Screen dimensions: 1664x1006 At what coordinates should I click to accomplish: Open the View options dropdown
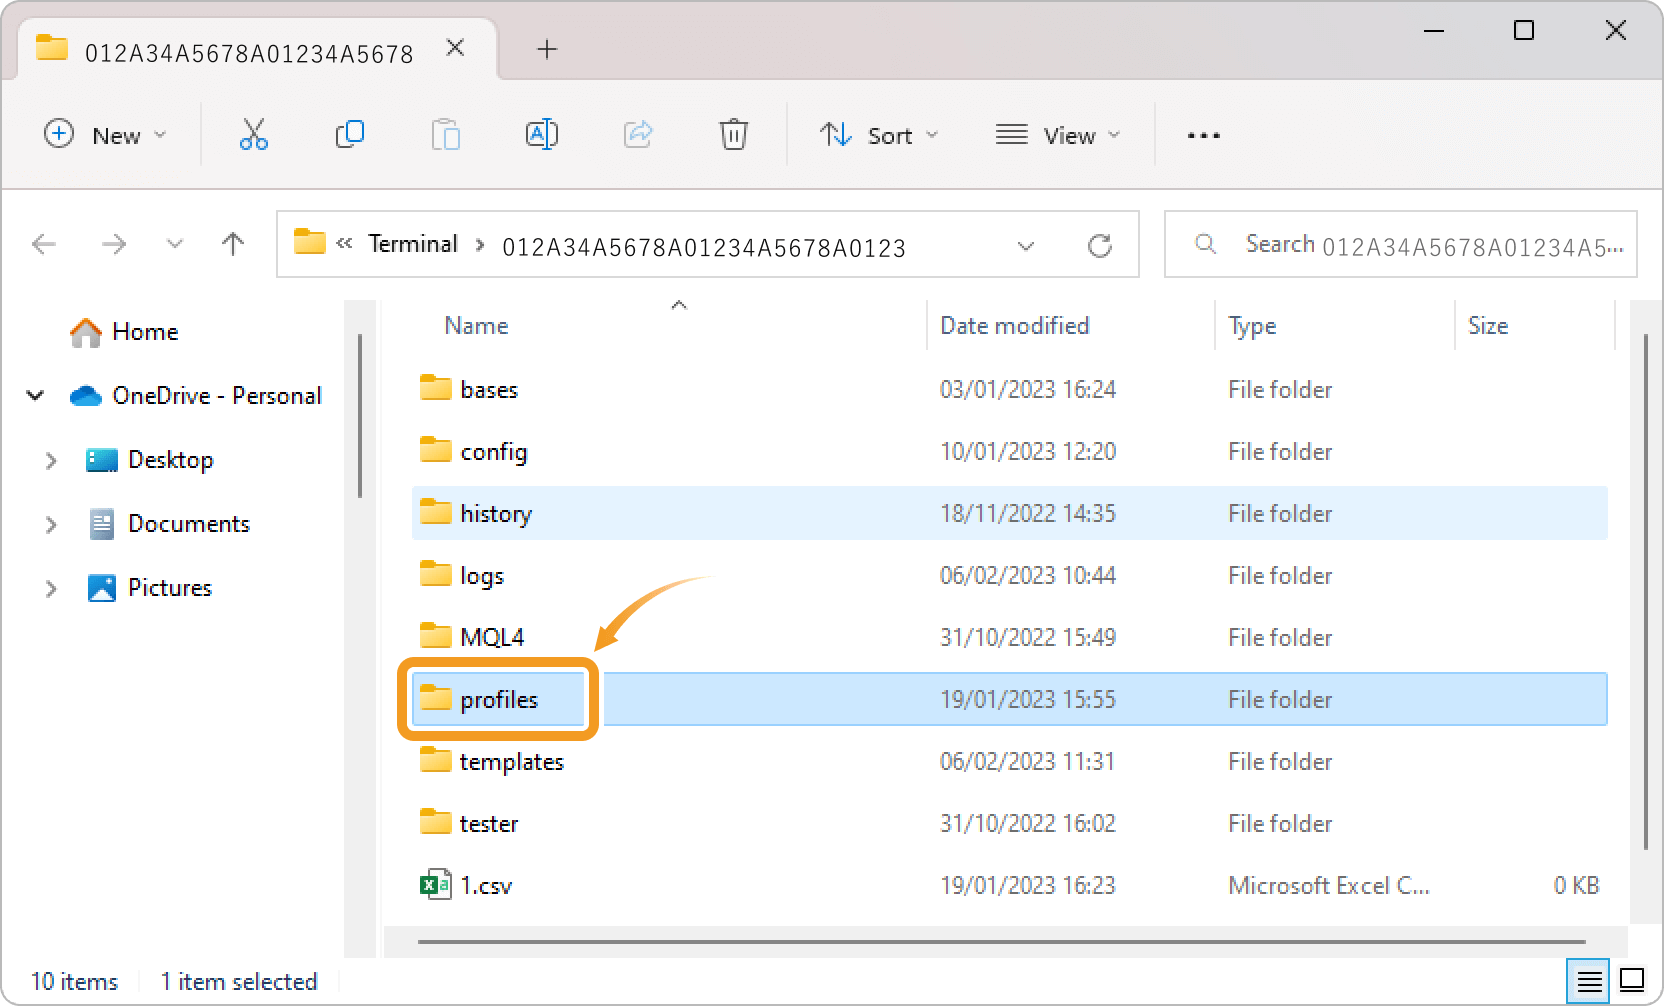pos(1058,135)
